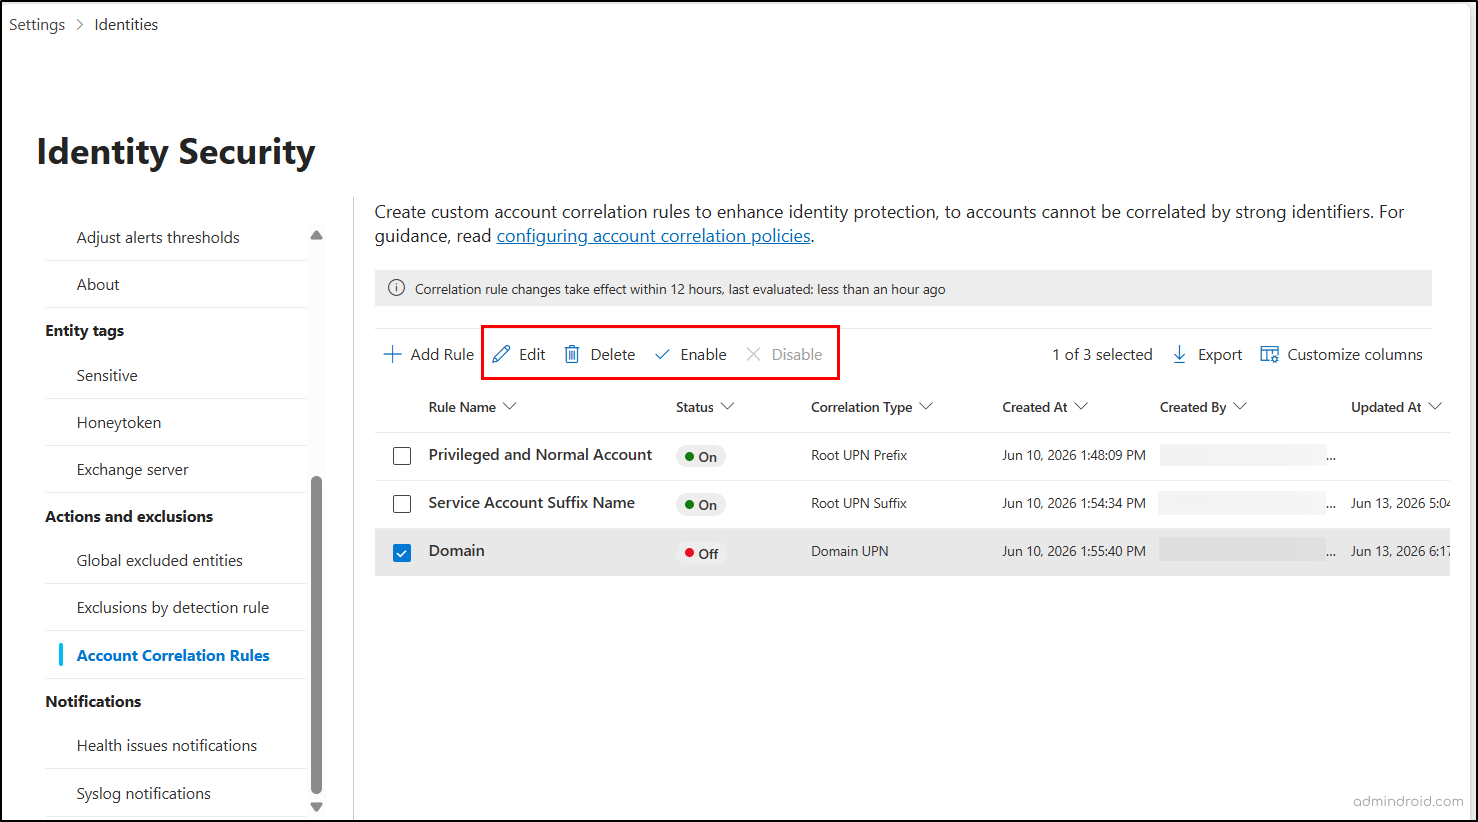Click the Delete button label

click(x=613, y=354)
